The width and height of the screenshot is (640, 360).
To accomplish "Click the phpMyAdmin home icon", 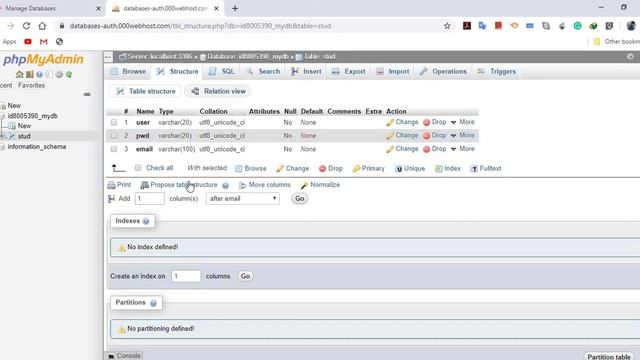I will [x=19, y=74].
